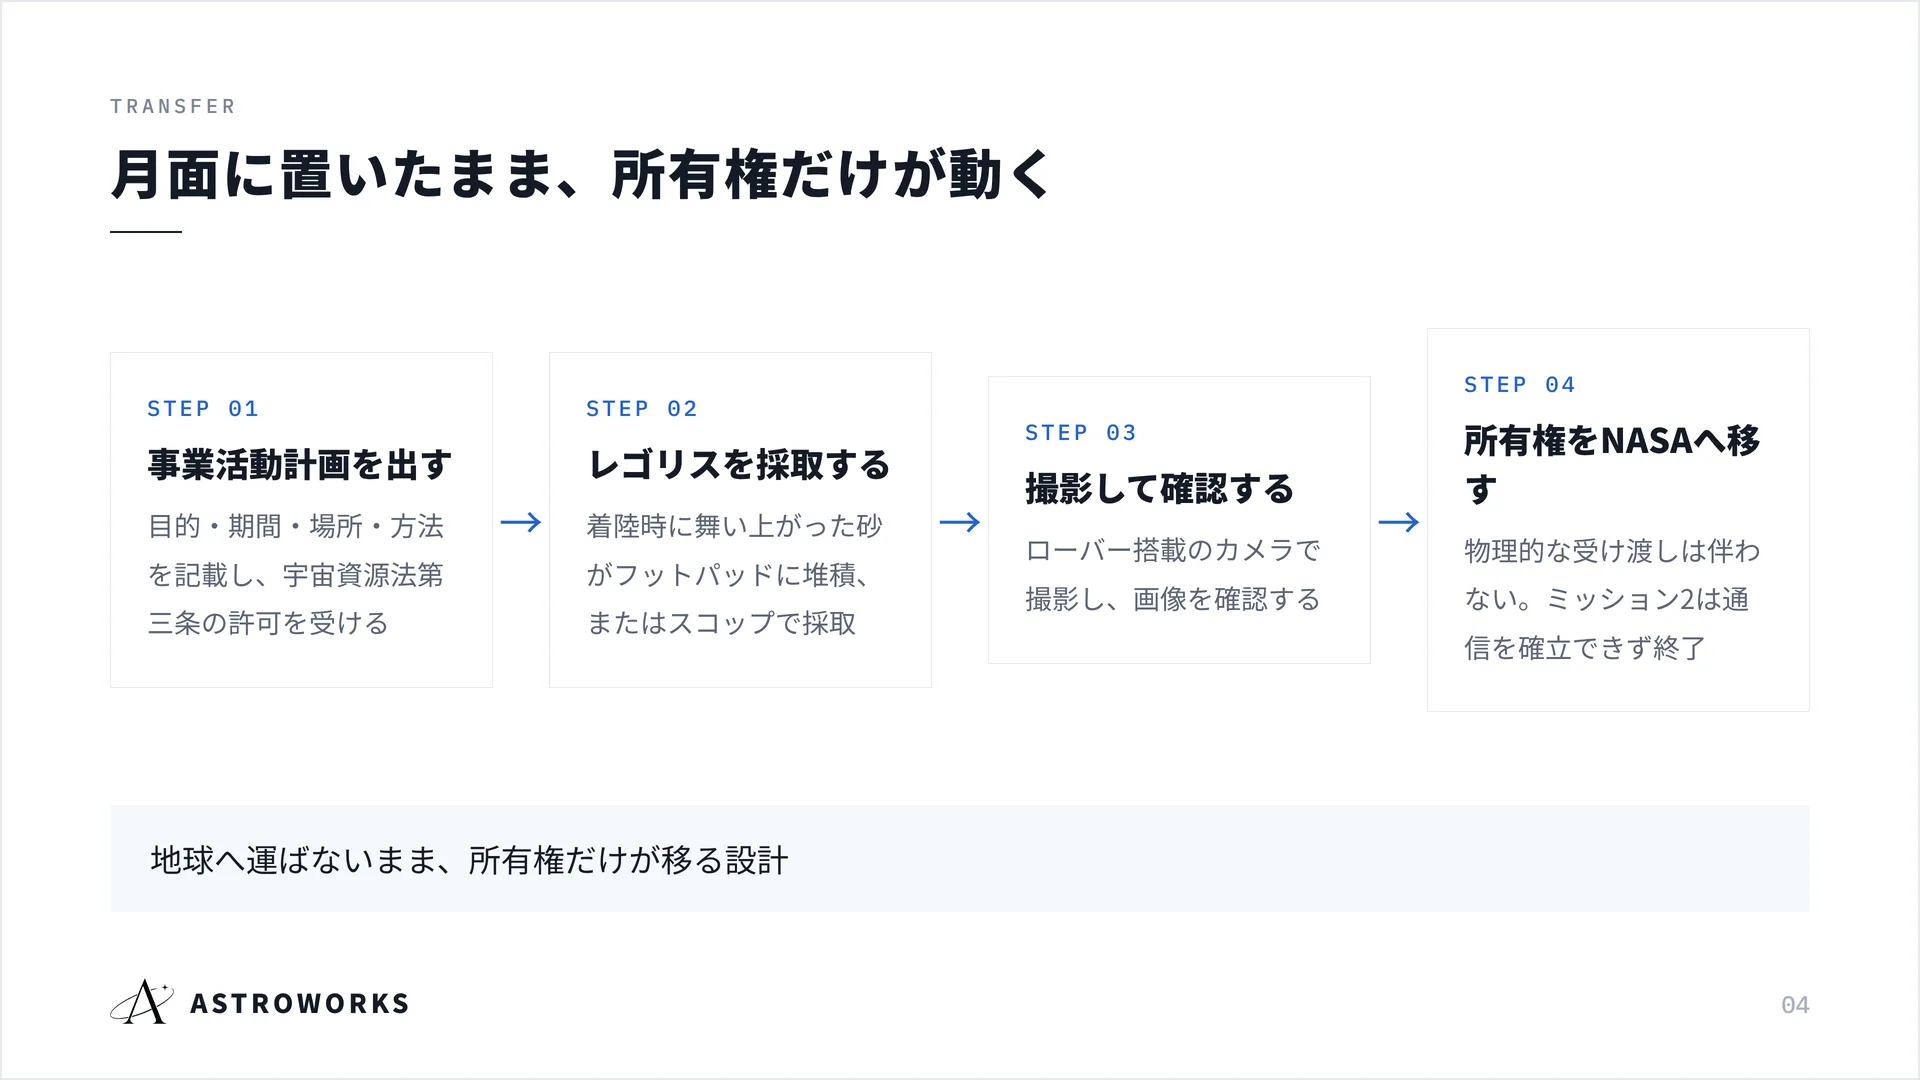The image size is (1920, 1080).
Task: Click the heading レゴリスを採取する
Action: click(x=739, y=465)
